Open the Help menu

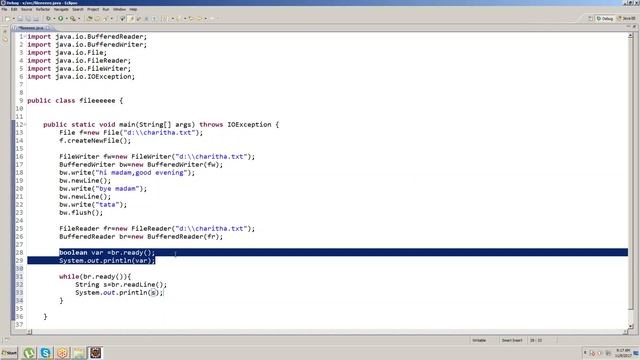133,9
